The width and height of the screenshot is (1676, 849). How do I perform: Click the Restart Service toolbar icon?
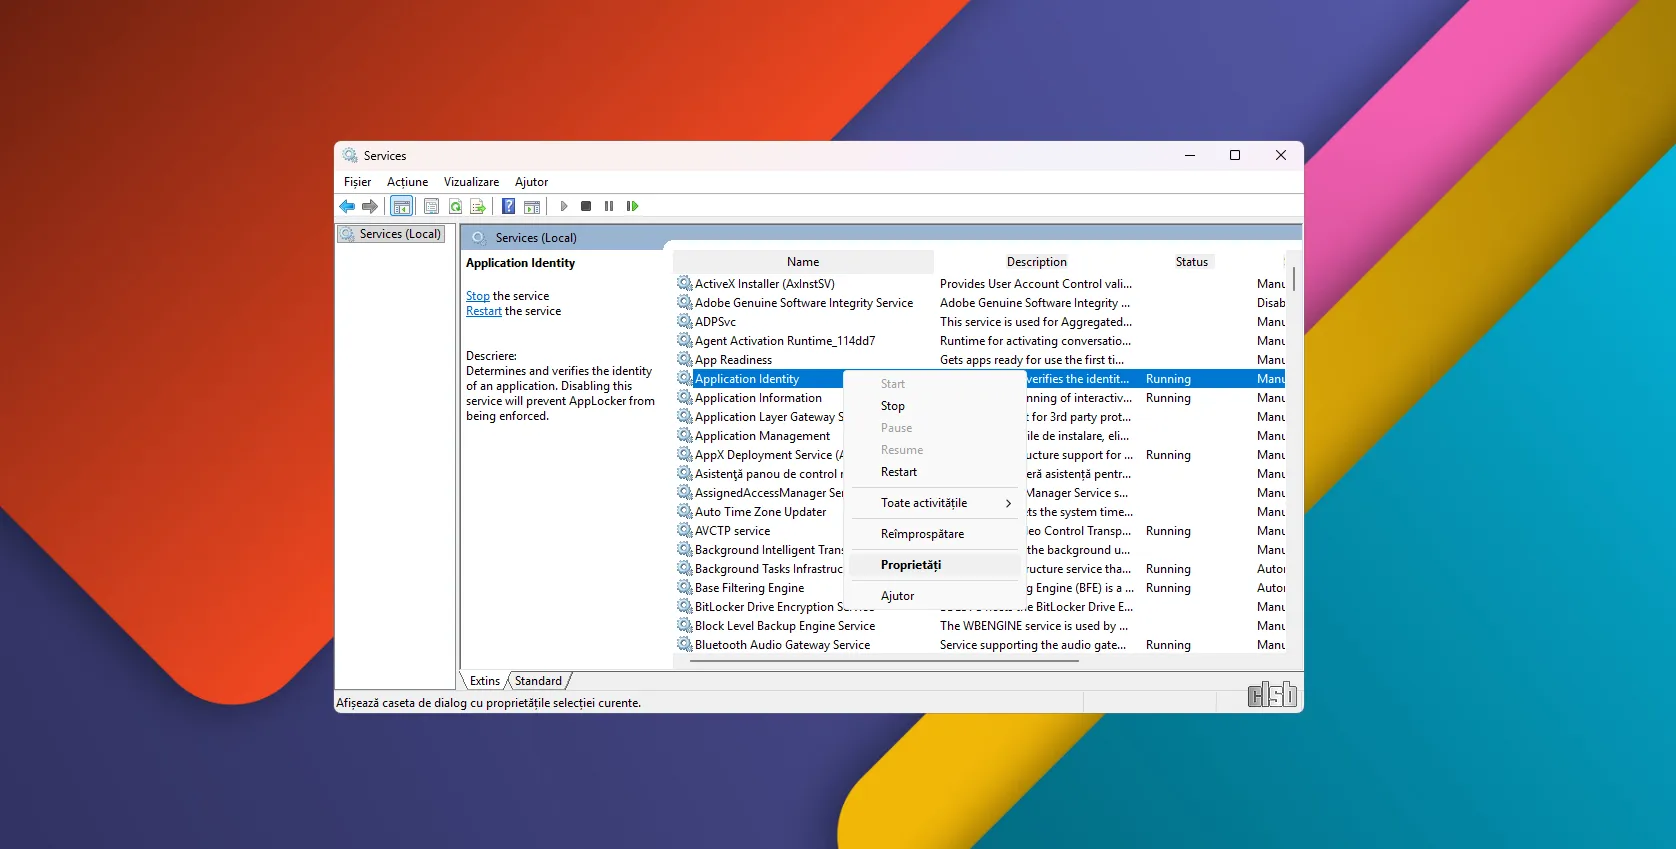[x=632, y=206]
